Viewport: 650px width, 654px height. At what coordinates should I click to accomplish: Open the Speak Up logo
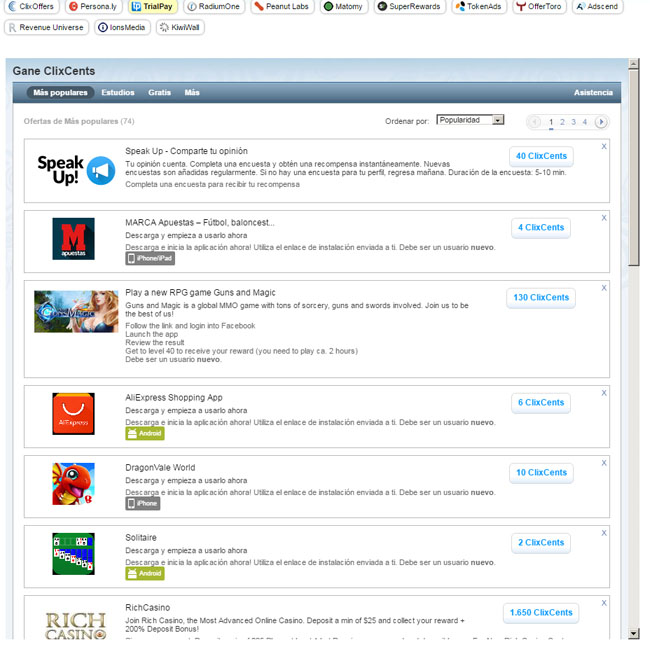coord(76,170)
